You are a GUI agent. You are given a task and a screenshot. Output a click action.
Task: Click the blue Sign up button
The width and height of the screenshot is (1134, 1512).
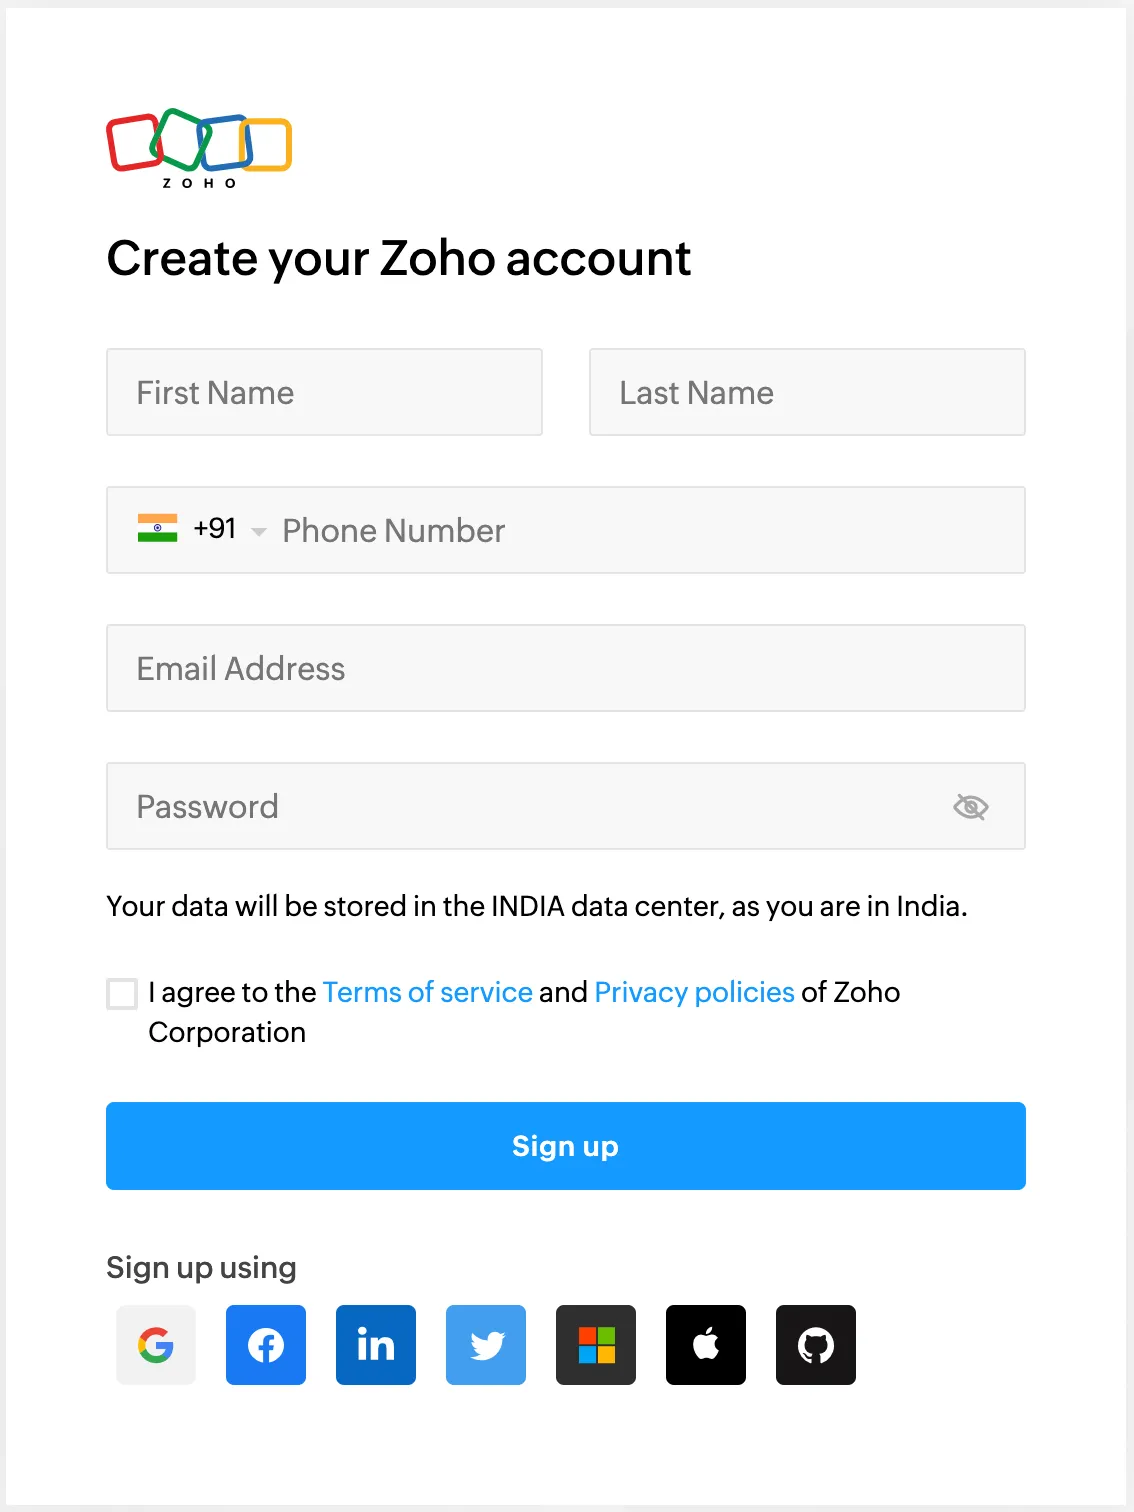[566, 1146]
